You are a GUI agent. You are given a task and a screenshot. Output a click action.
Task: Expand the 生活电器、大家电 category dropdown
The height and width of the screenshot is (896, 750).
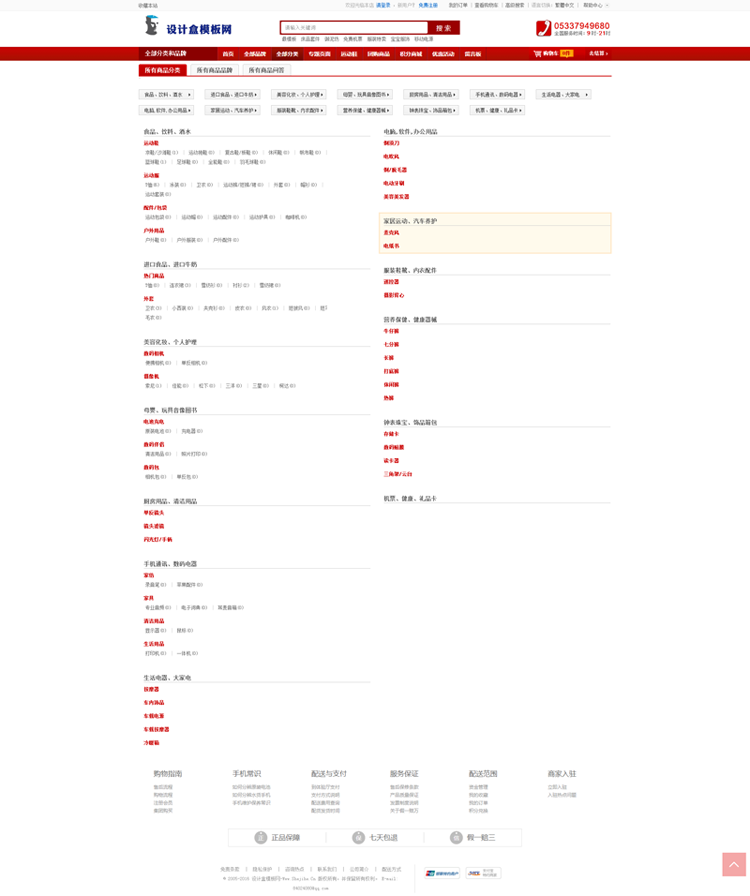click(x=563, y=94)
